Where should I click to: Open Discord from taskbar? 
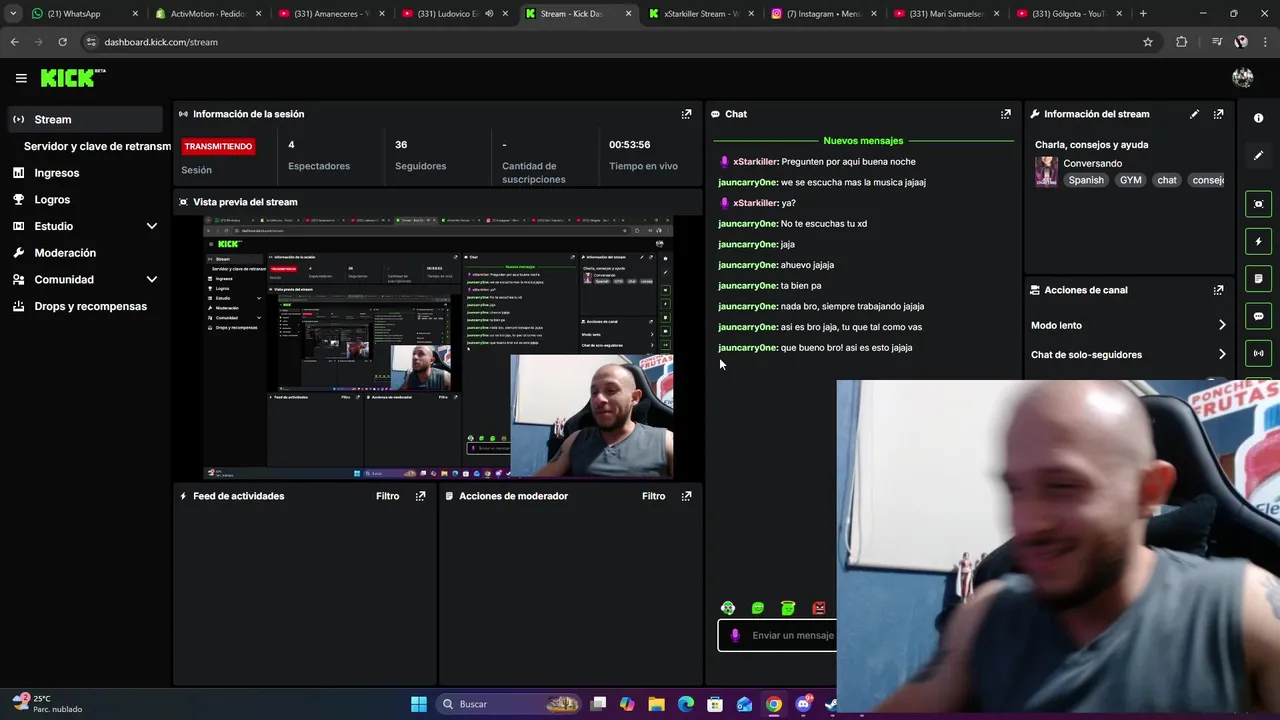coord(803,704)
